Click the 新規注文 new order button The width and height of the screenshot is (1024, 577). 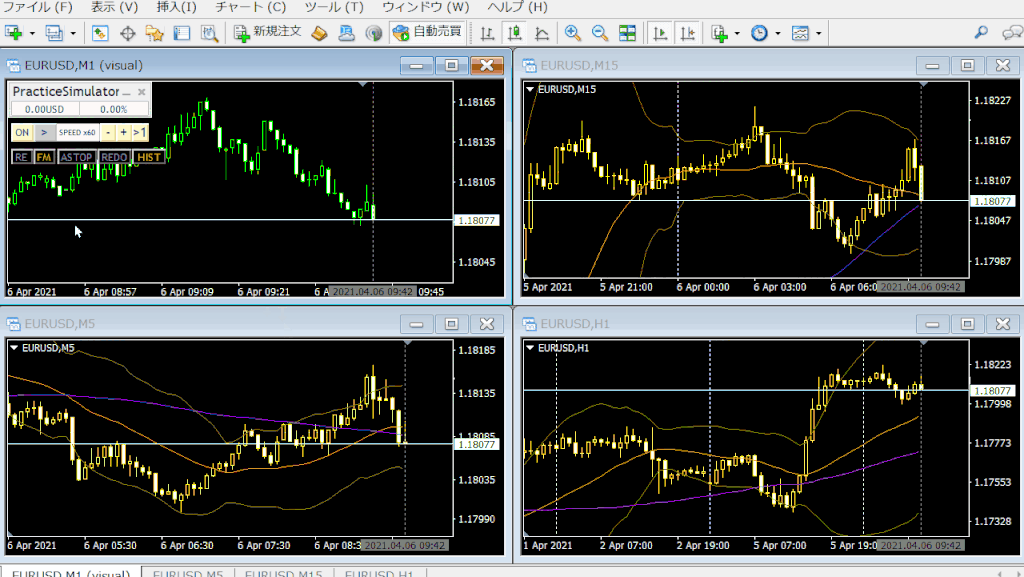268,32
